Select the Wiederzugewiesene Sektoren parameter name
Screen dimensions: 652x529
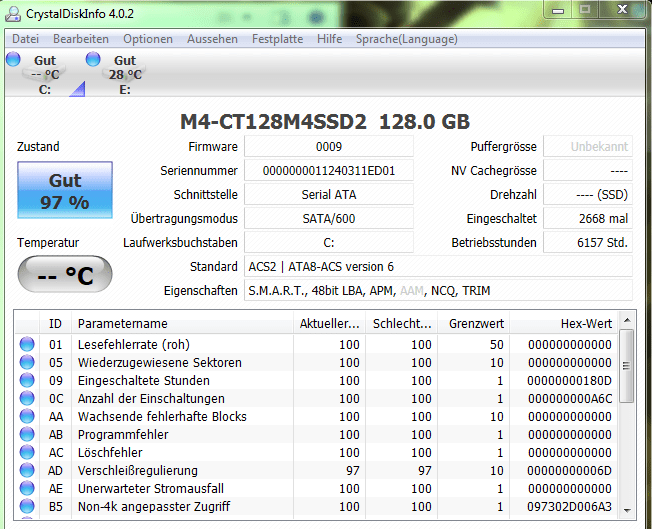pos(160,362)
